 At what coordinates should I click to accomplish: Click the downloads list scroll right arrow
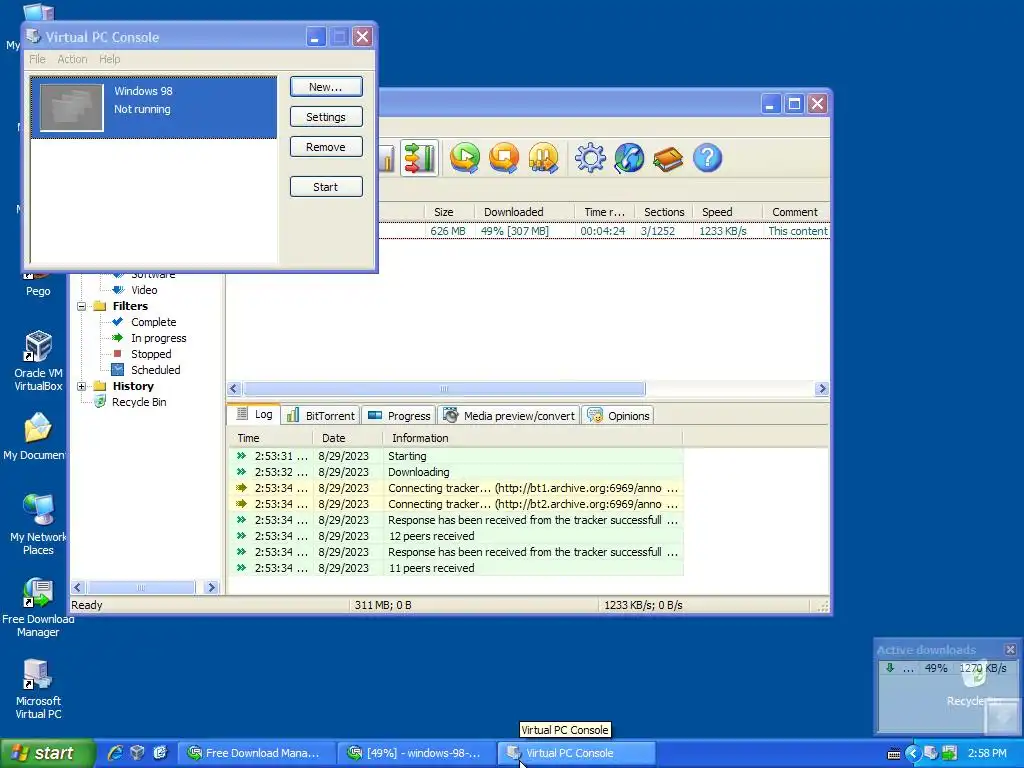pyautogui.click(x=822, y=389)
